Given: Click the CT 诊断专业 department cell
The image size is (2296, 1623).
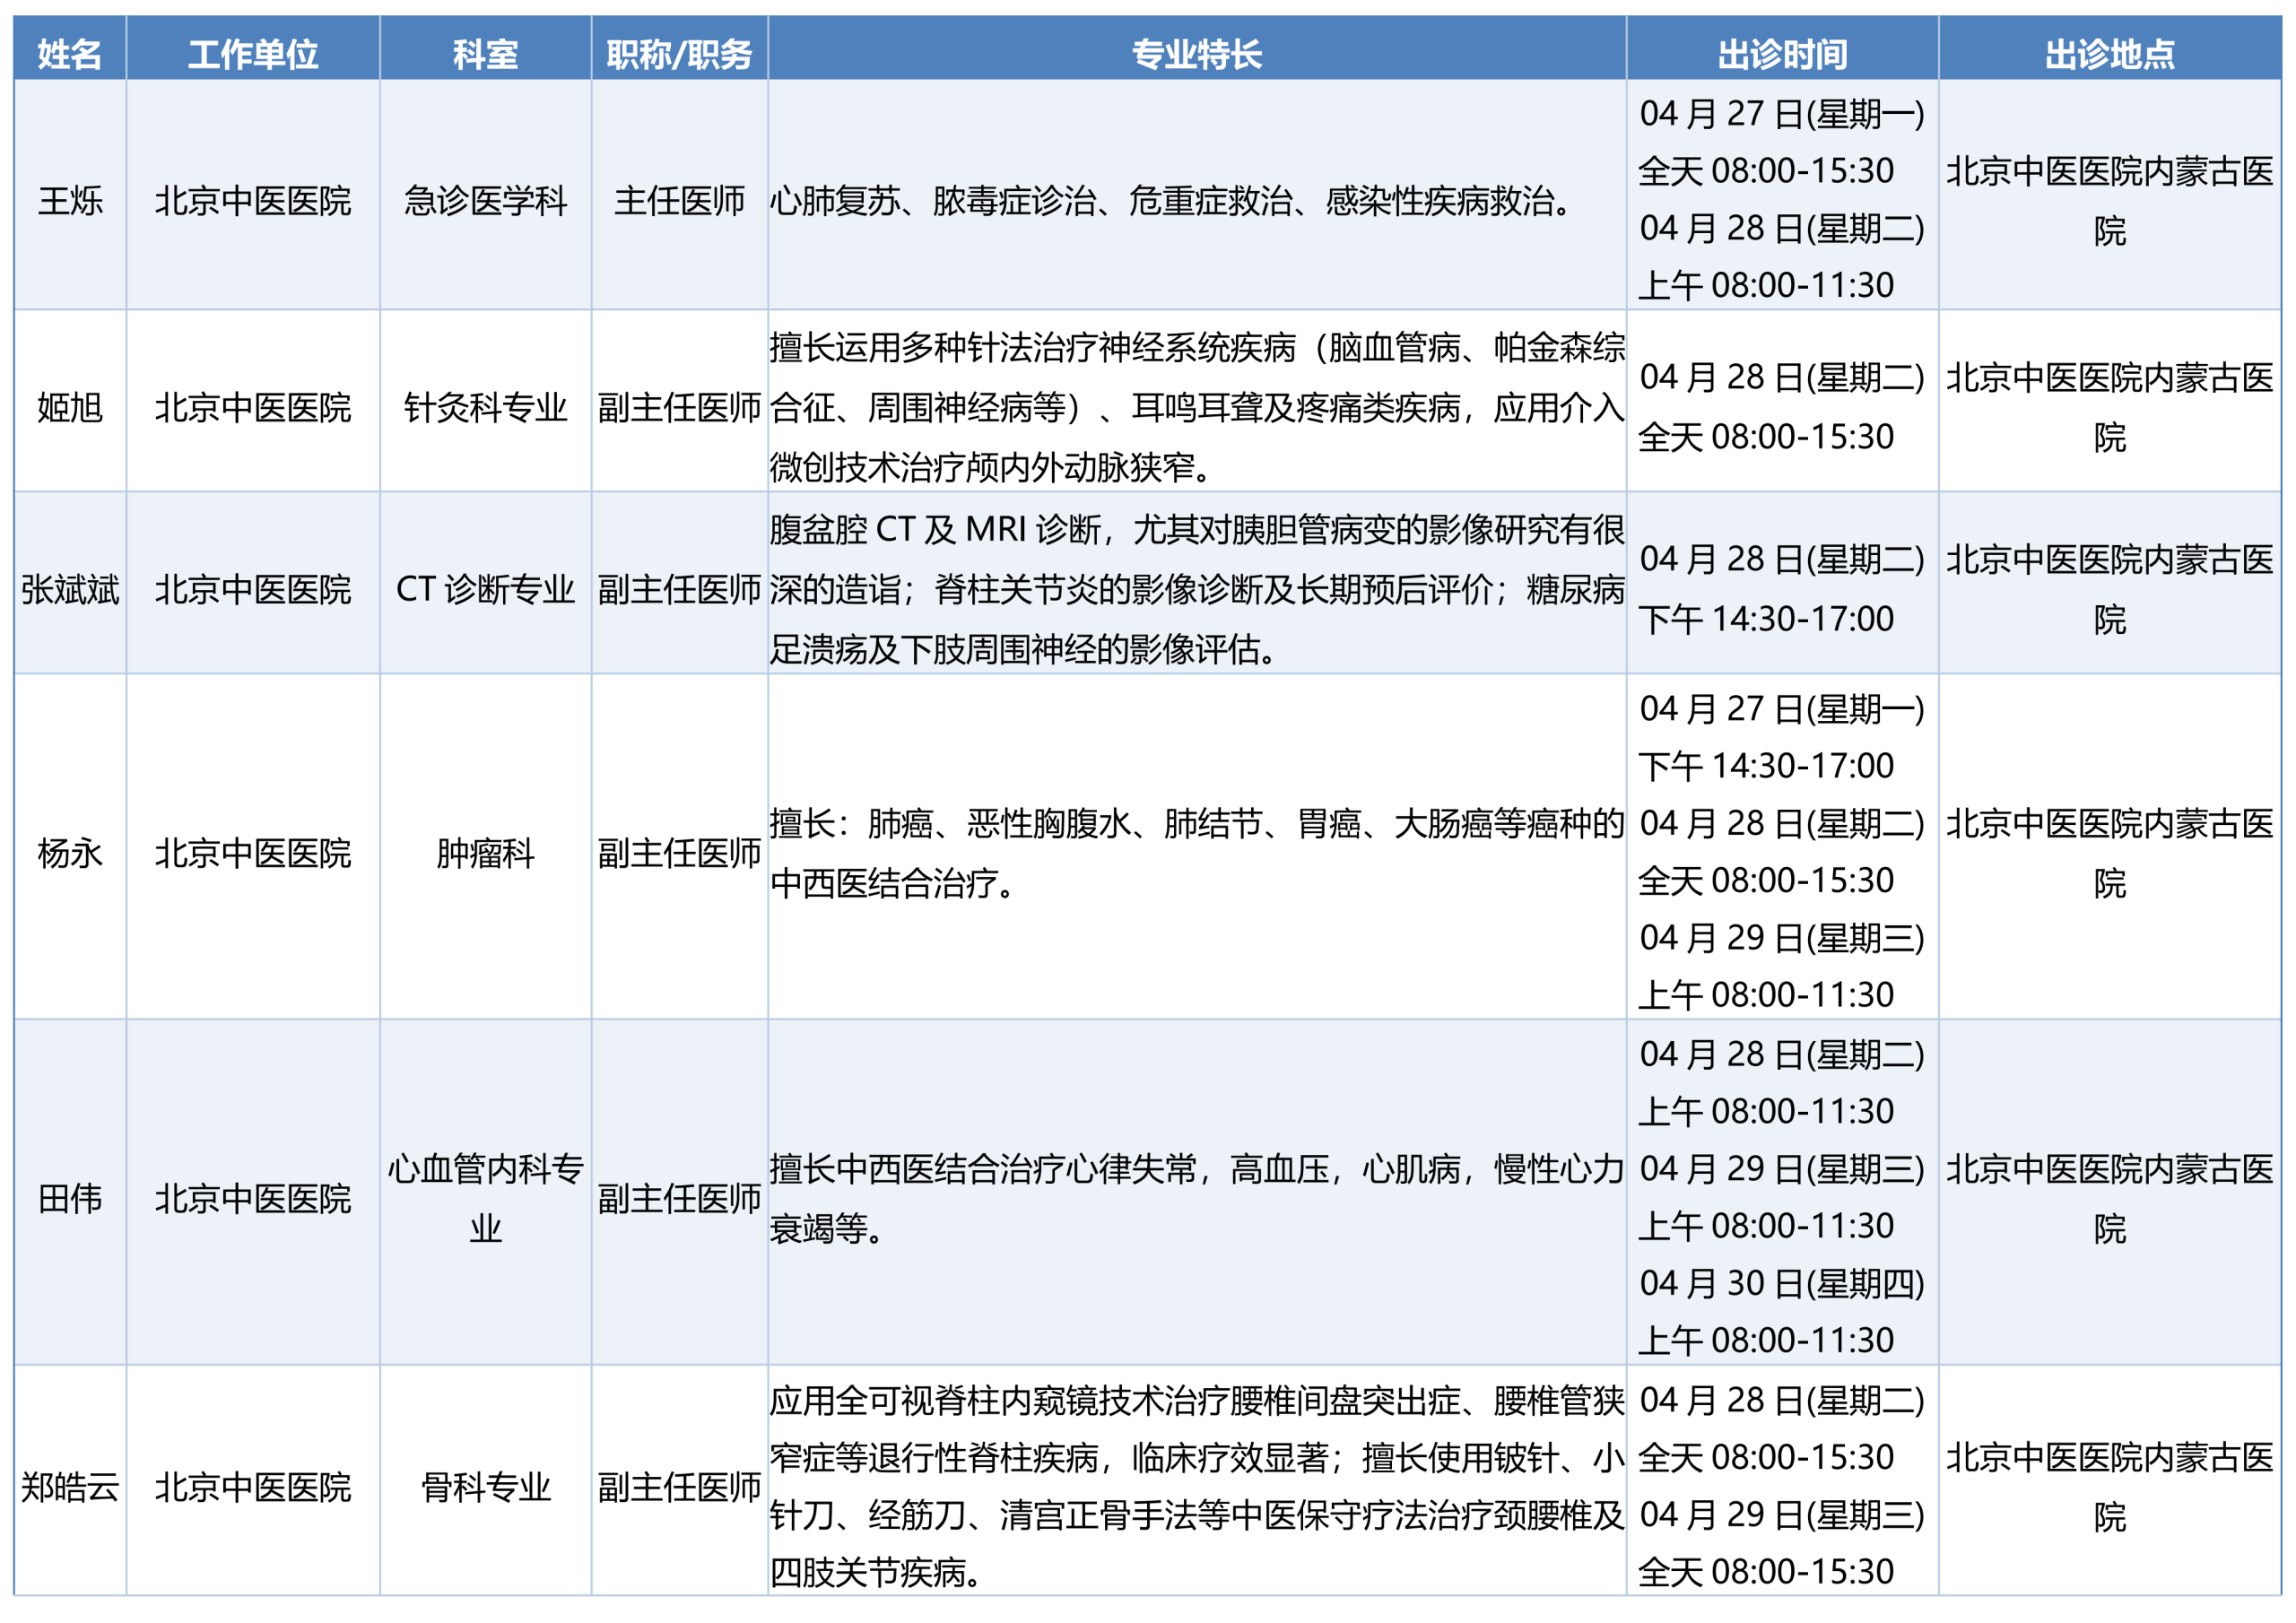Looking at the screenshot, I should (485, 589).
